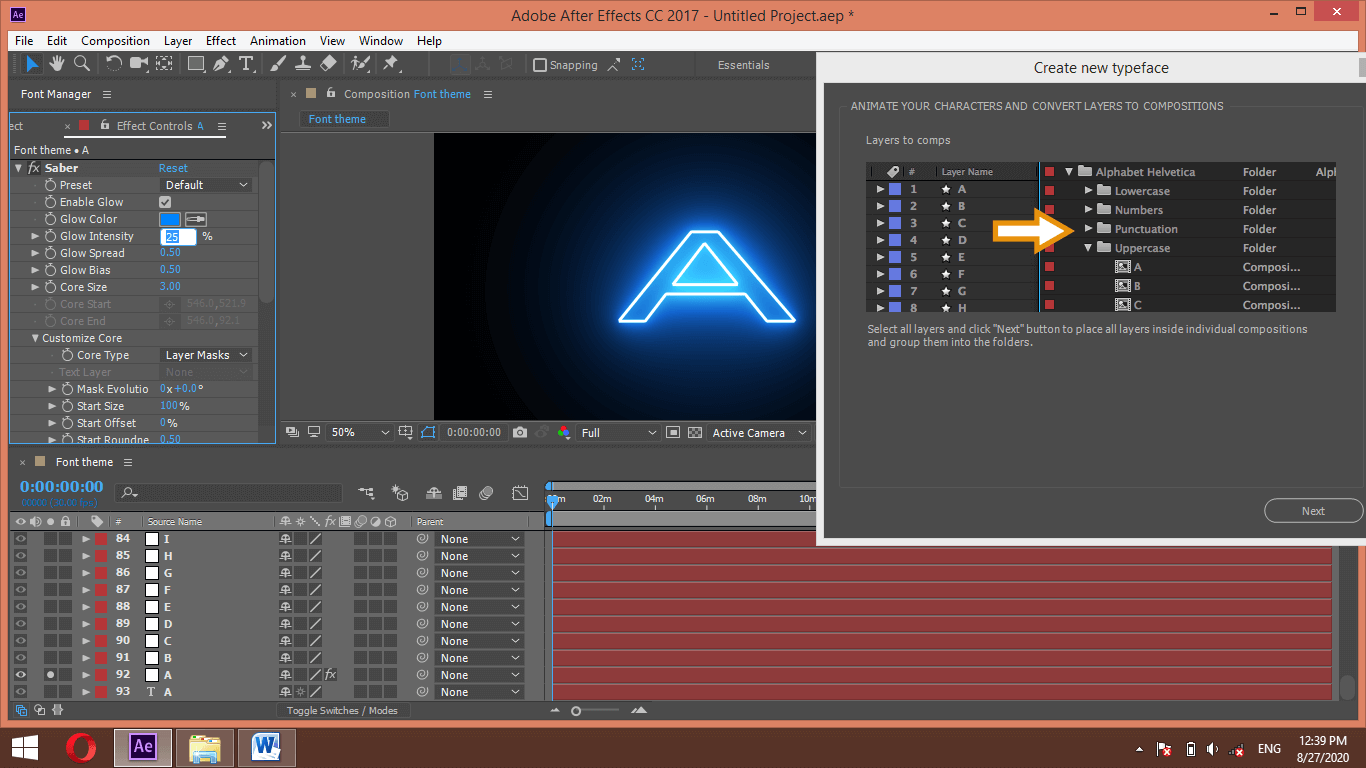Screen dimensions: 1366x768
Task: Take a snapshot of the composition view
Action: [x=519, y=432]
